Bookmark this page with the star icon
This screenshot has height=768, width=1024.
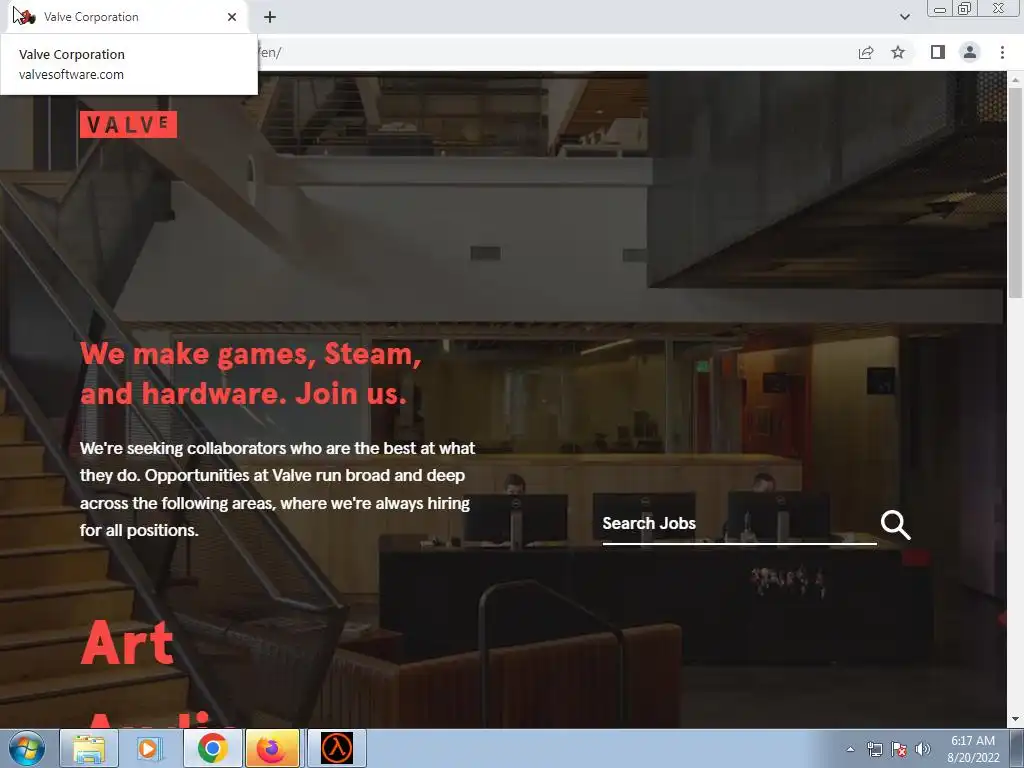click(898, 52)
